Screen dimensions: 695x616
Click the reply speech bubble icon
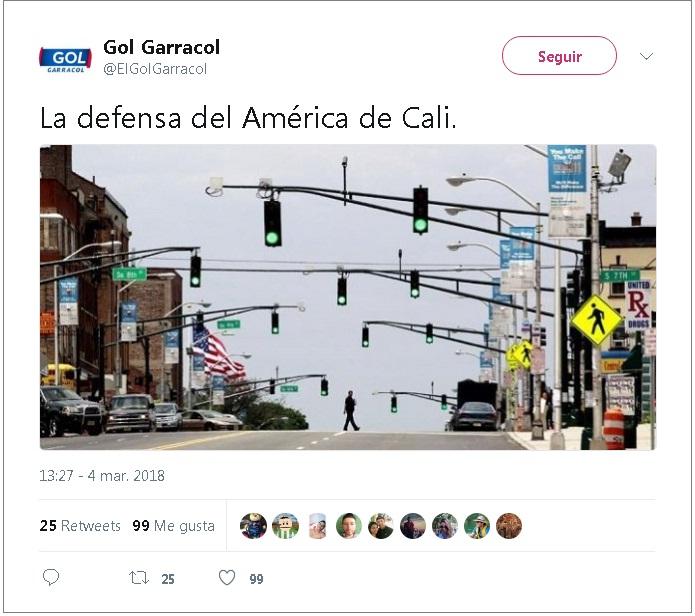[51, 577]
